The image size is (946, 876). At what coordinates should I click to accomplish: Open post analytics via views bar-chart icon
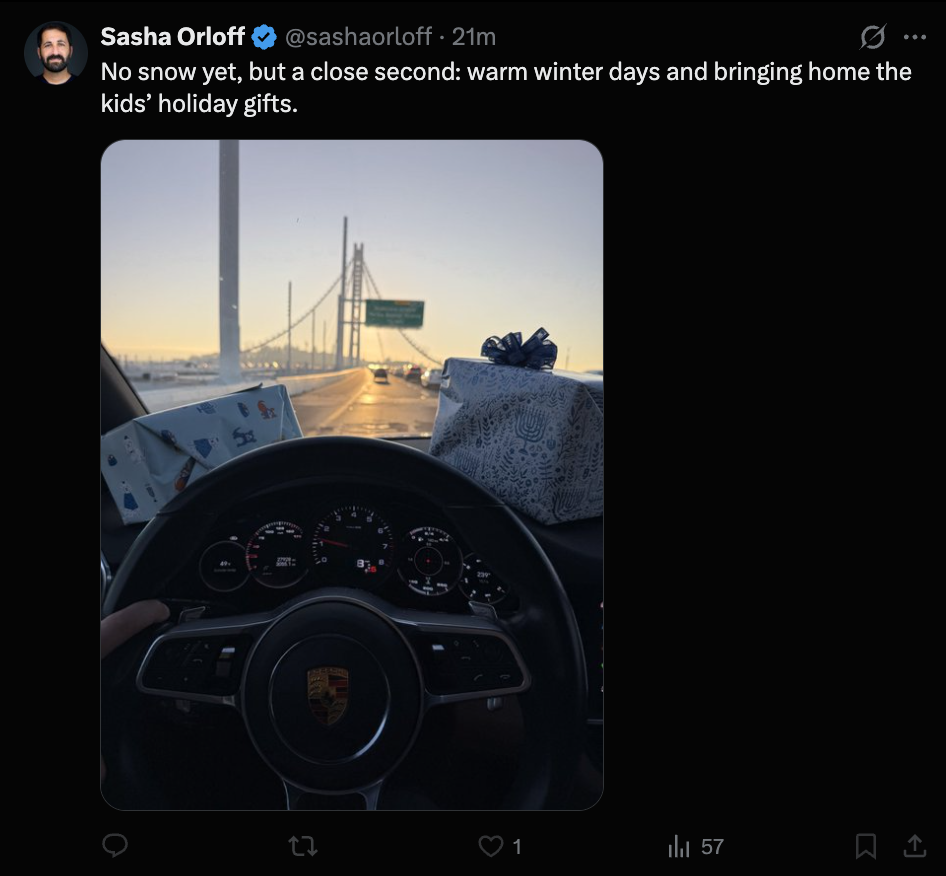tap(679, 847)
